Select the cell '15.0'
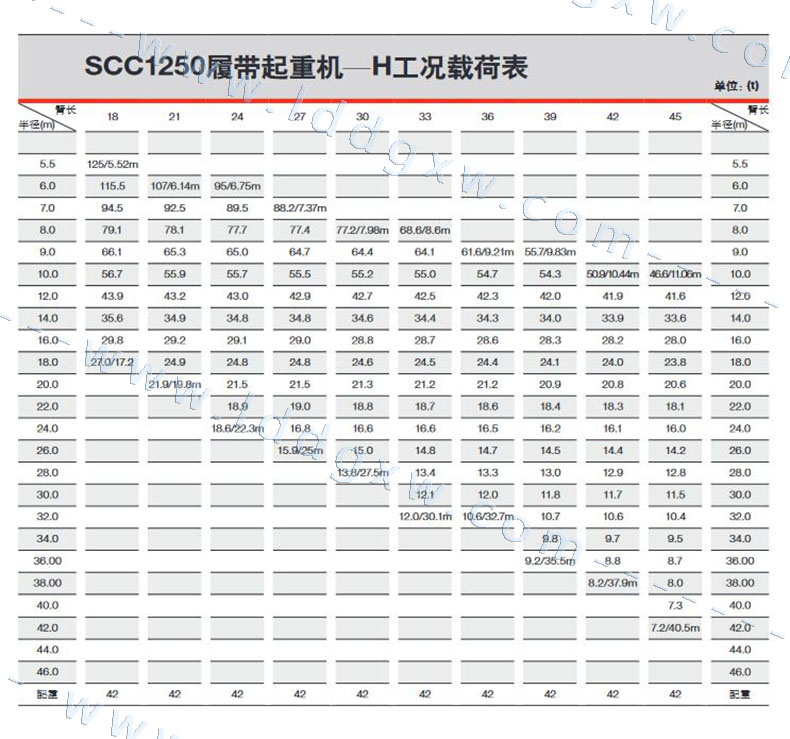The width and height of the screenshot is (790, 739). [x=362, y=450]
